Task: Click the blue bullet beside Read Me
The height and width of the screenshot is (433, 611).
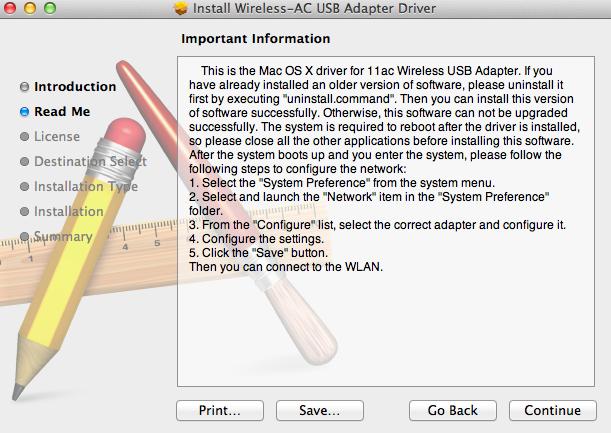Action: click(x=24, y=112)
